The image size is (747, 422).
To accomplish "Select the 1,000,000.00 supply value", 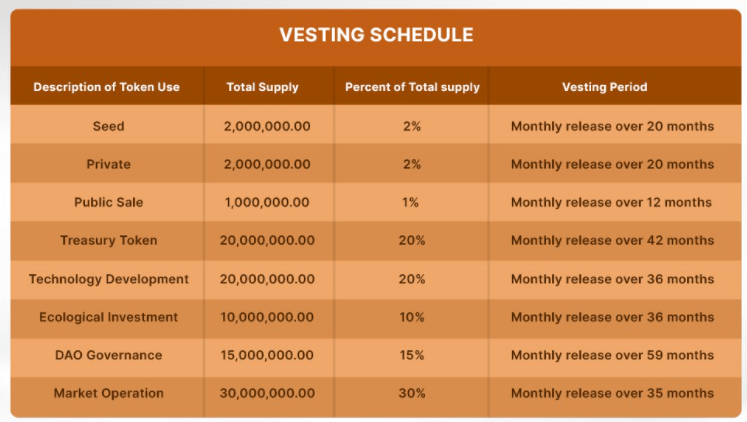I will [x=267, y=202].
